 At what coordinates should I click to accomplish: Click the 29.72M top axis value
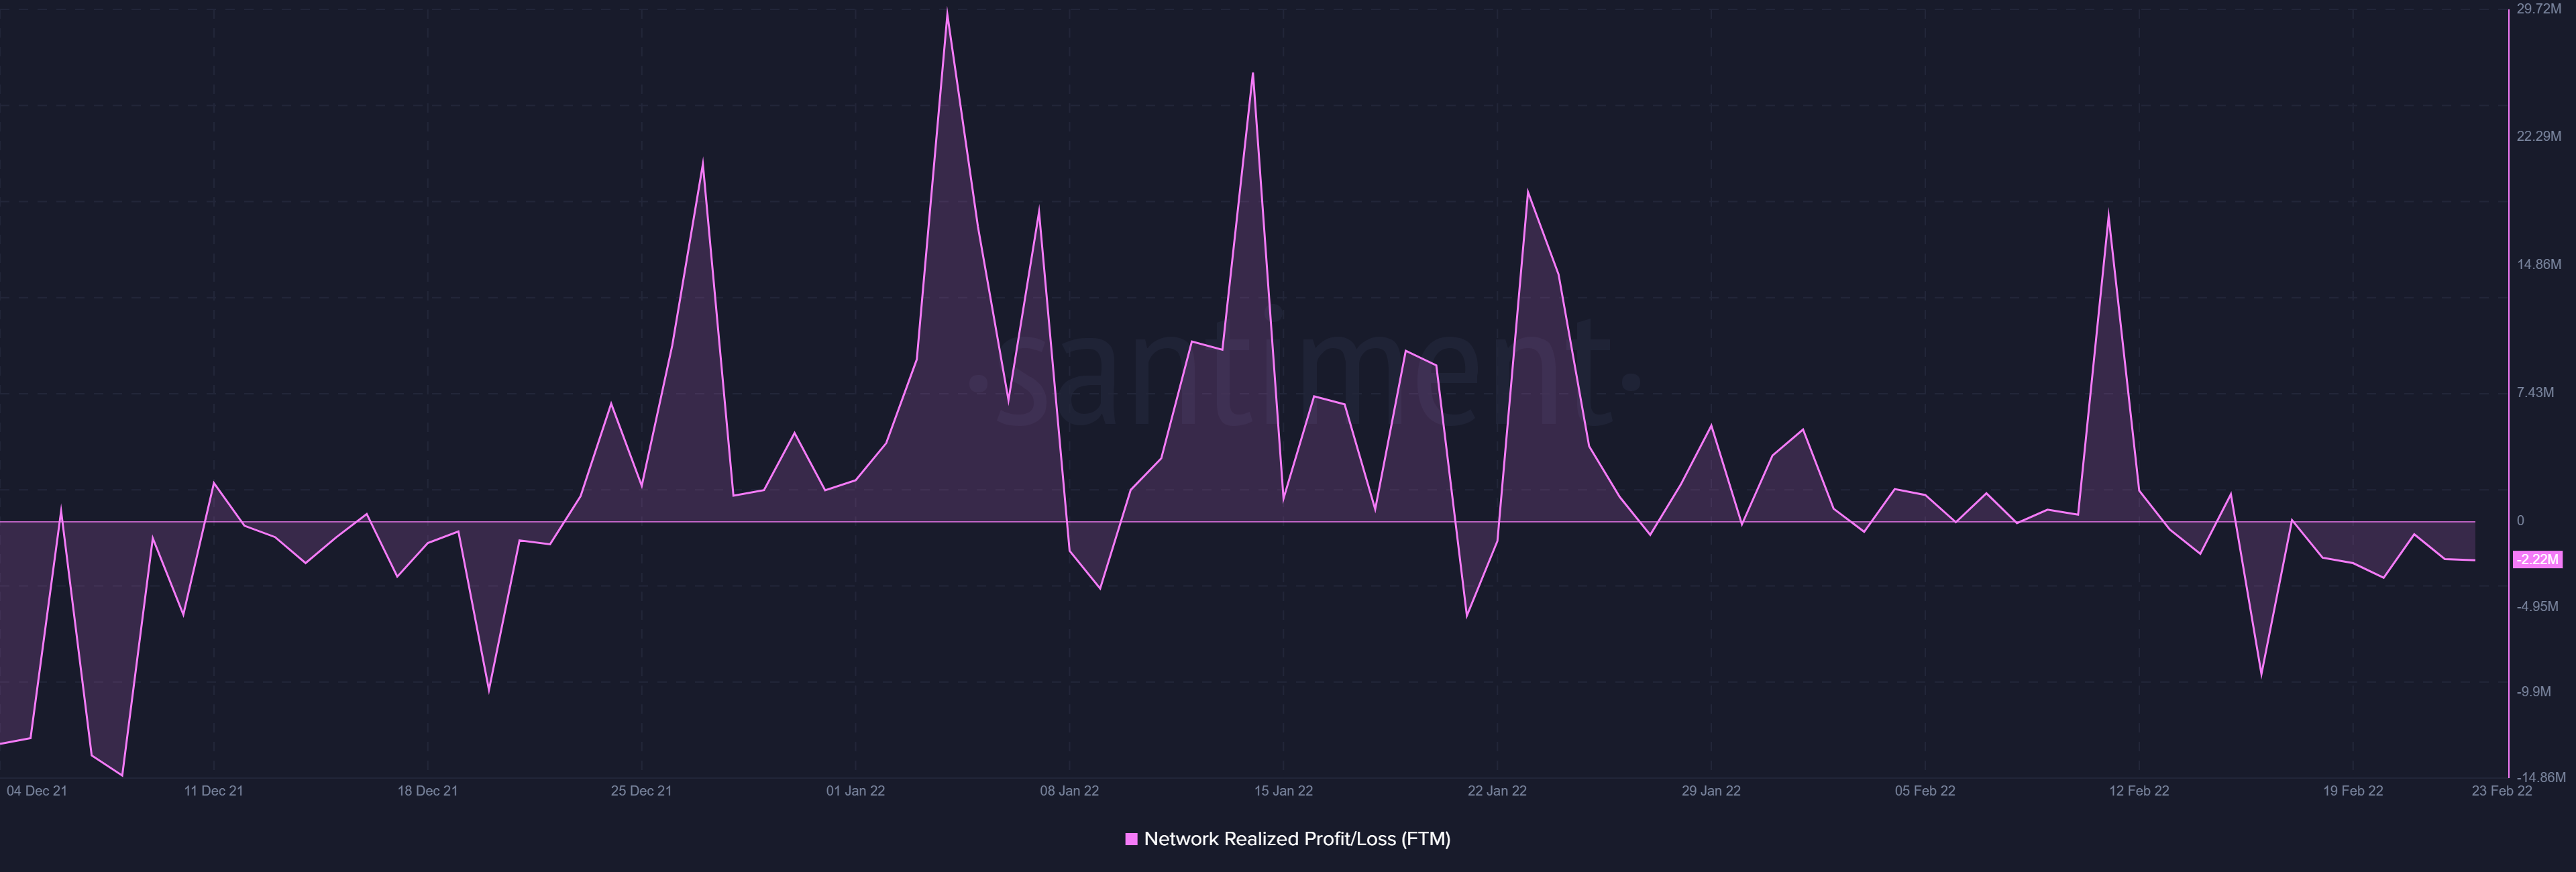tap(2539, 9)
